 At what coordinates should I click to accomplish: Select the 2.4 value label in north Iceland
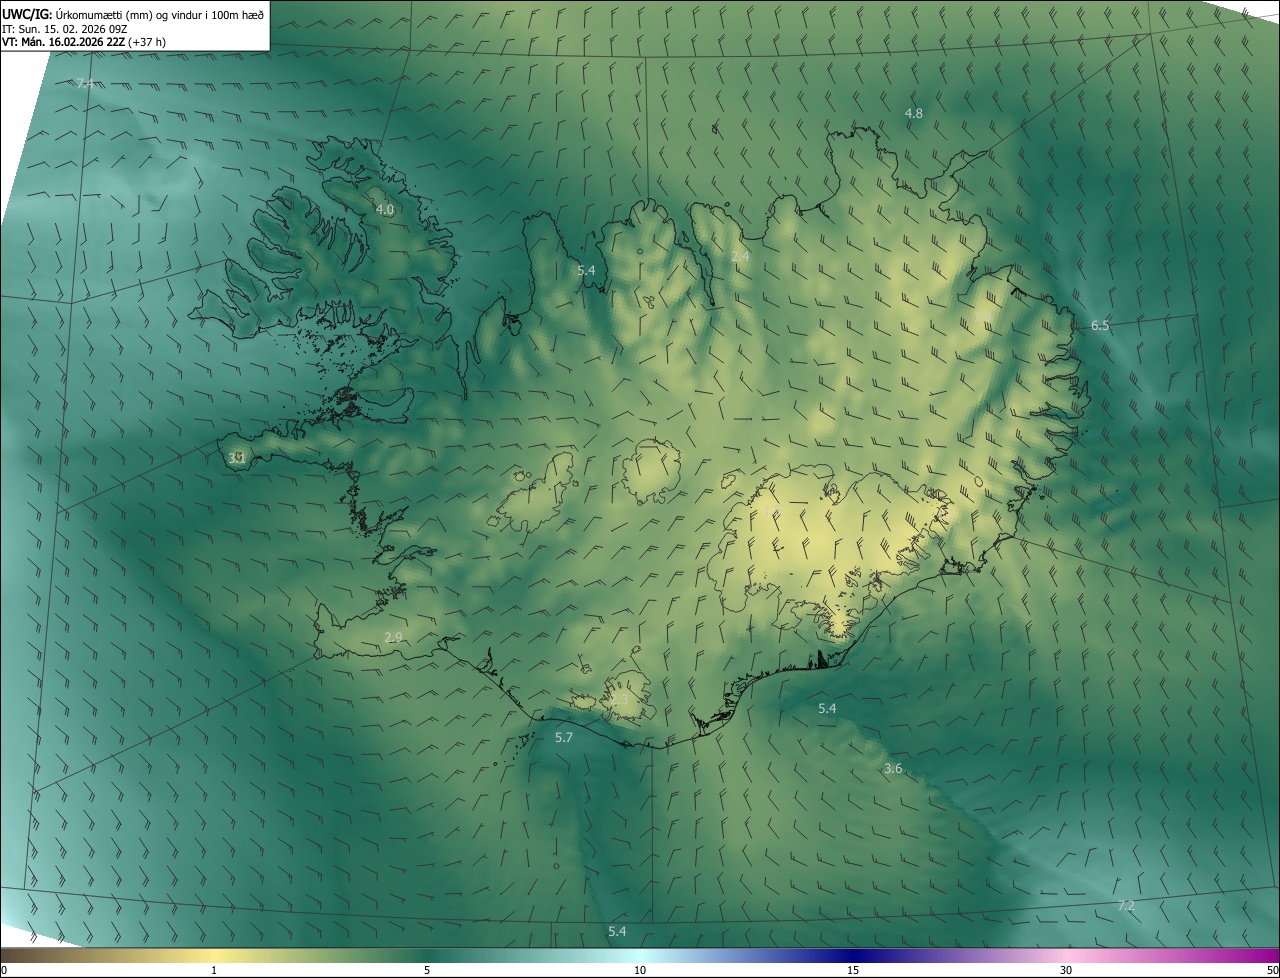pyautogui.click(x=740, y=257)
